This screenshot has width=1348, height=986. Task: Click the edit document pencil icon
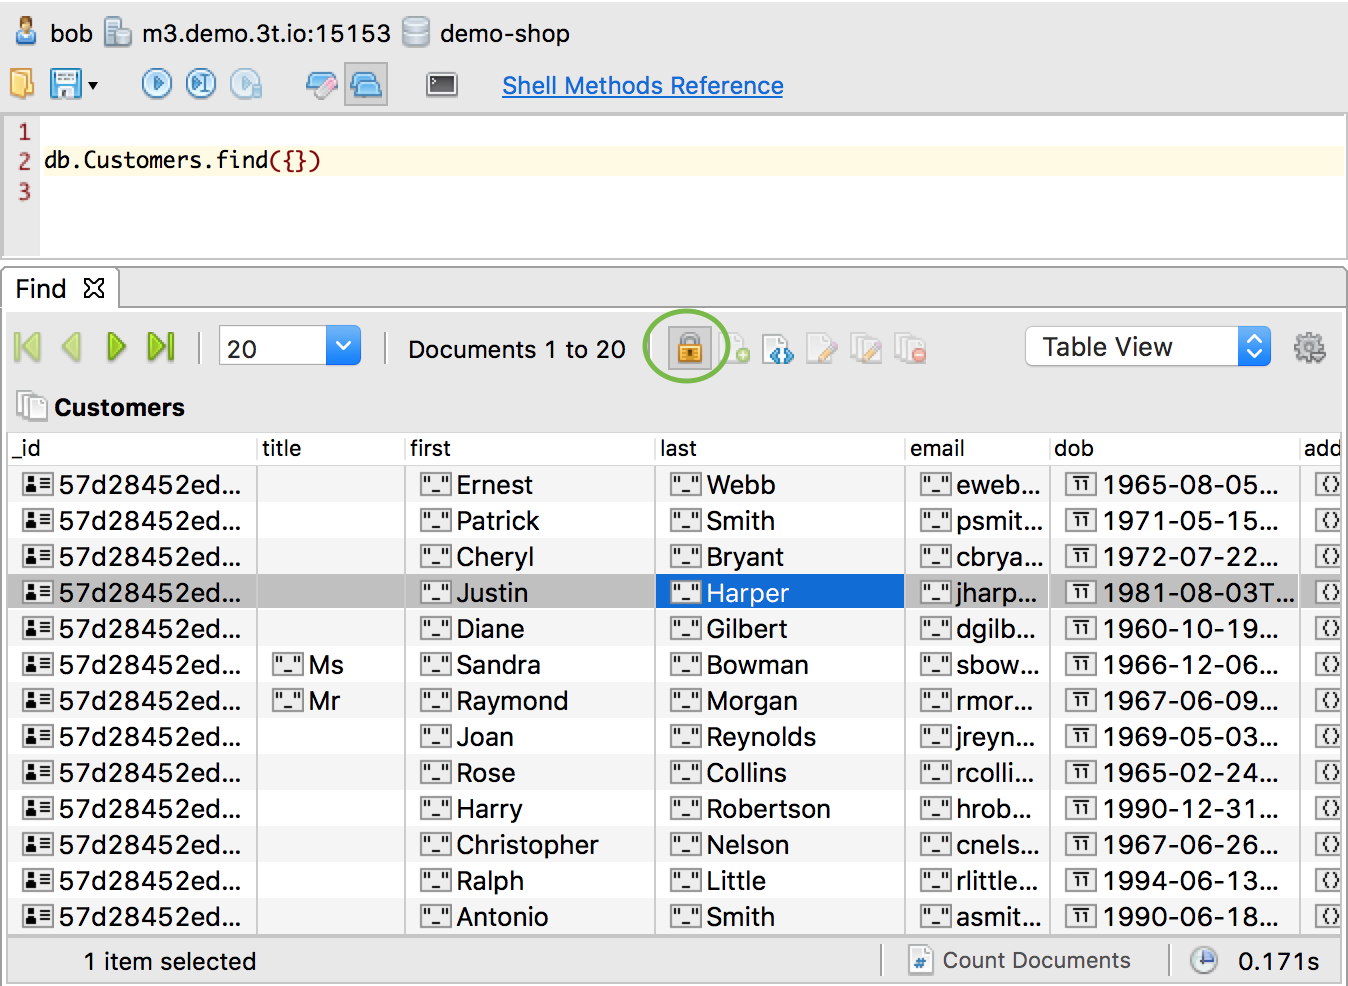tap(821, 348)
